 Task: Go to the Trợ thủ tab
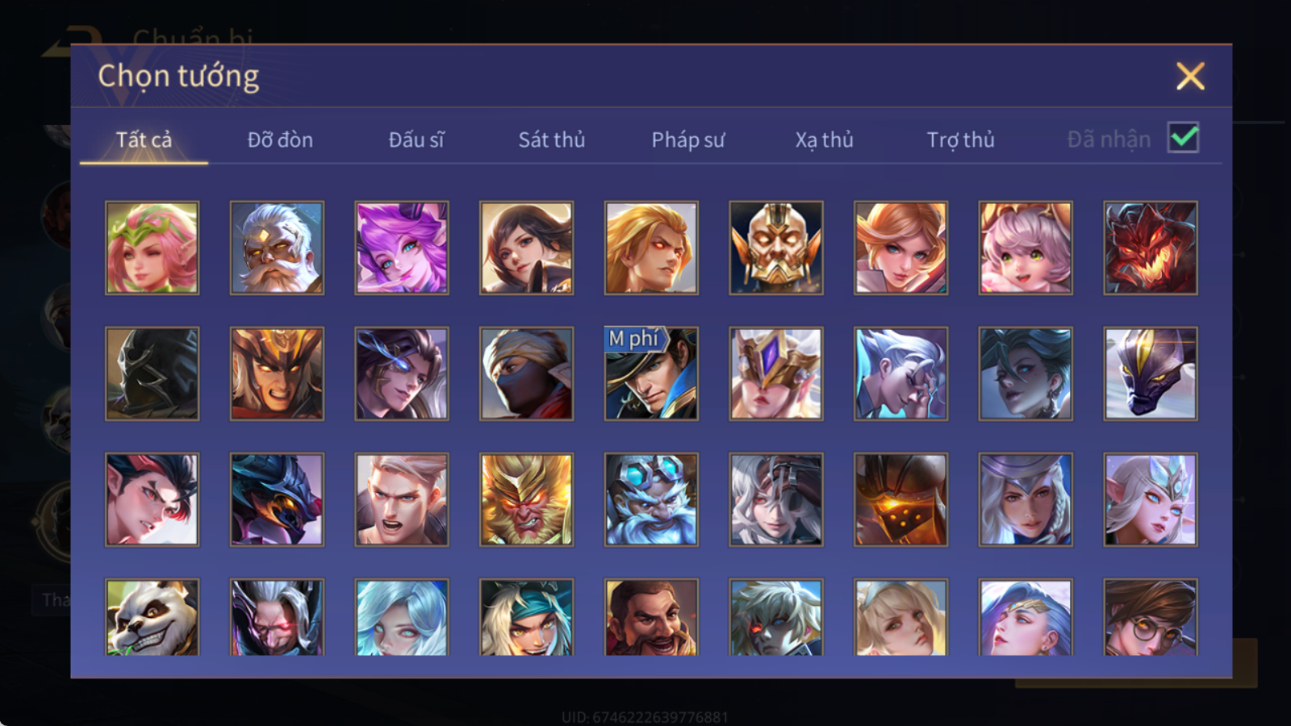(x=960, y=140)
